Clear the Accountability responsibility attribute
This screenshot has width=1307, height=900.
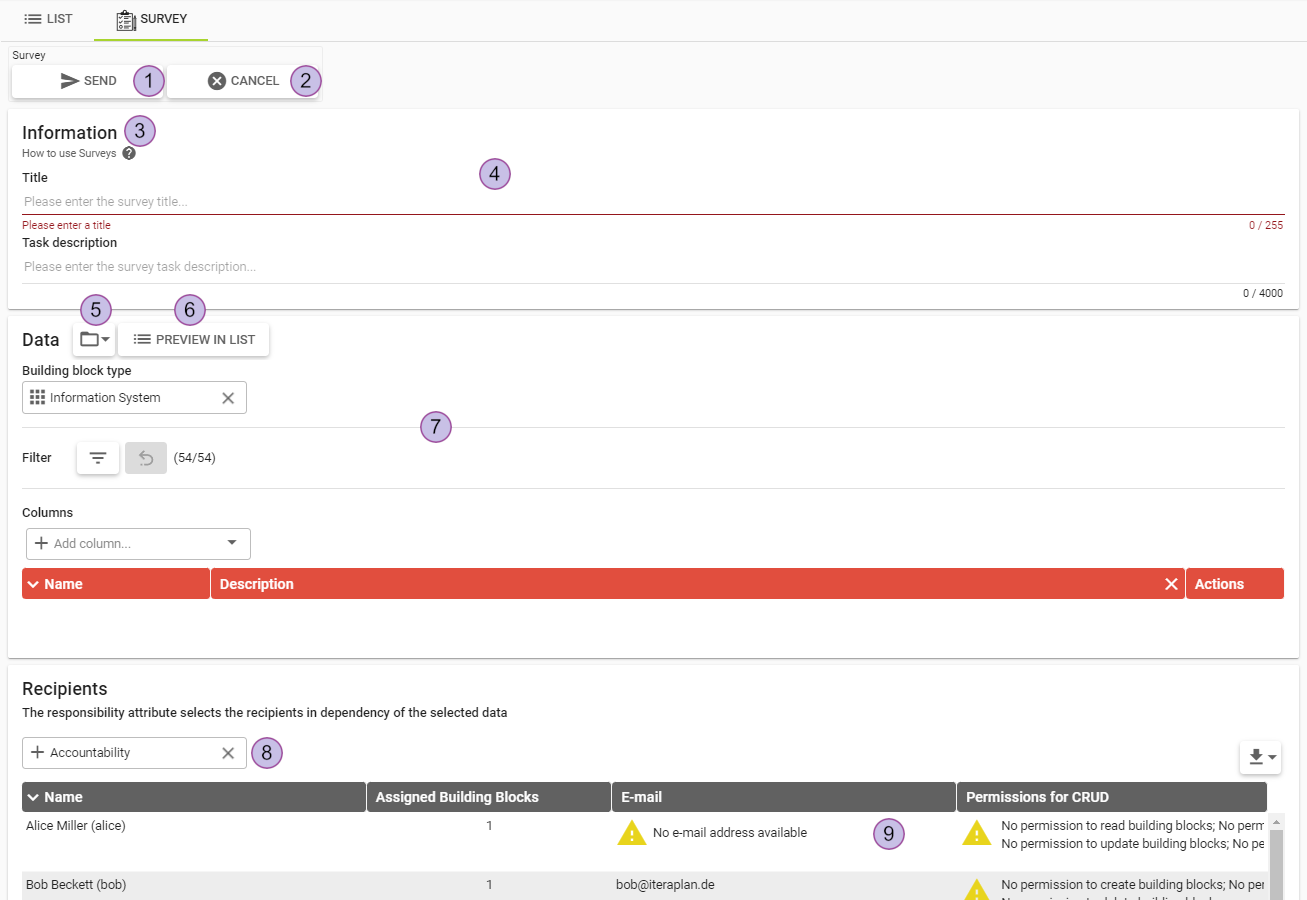[x=228, y=753]
